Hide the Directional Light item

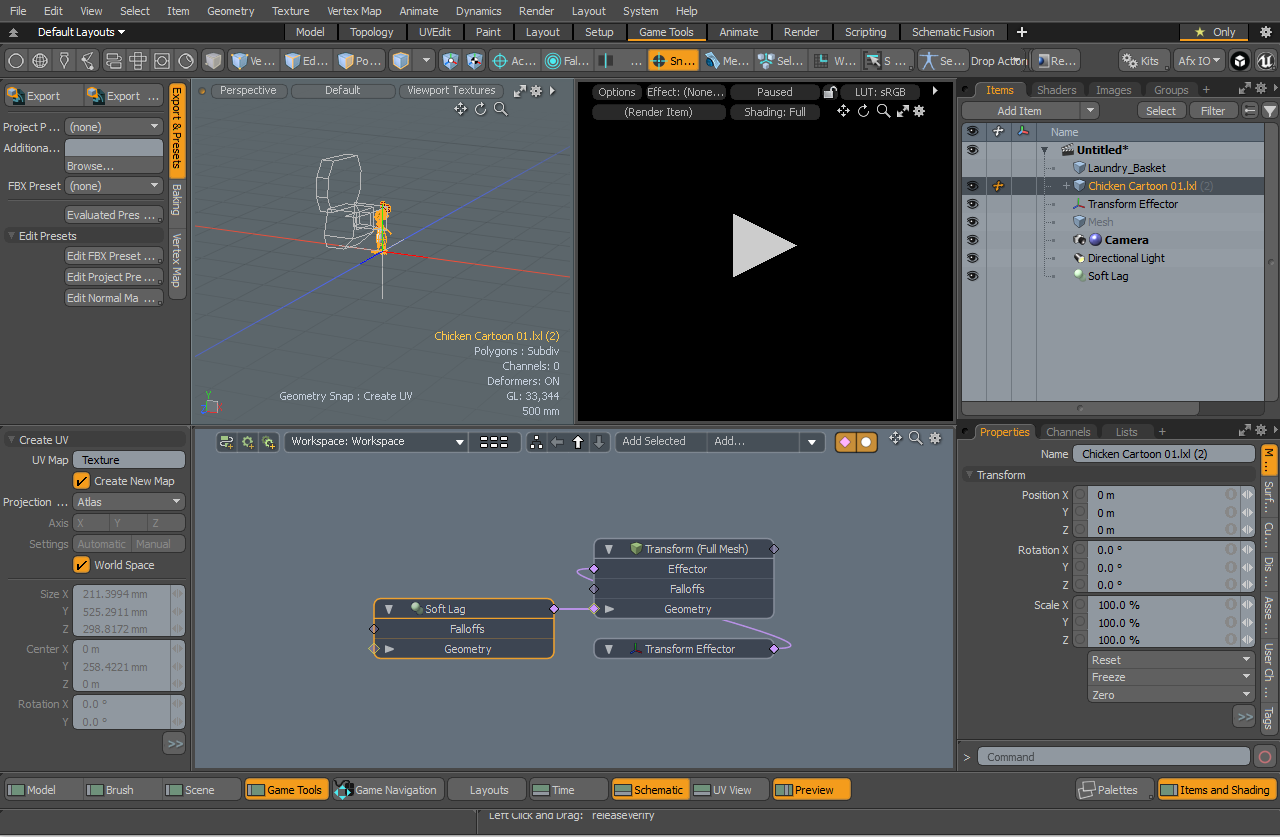[971, 258]
